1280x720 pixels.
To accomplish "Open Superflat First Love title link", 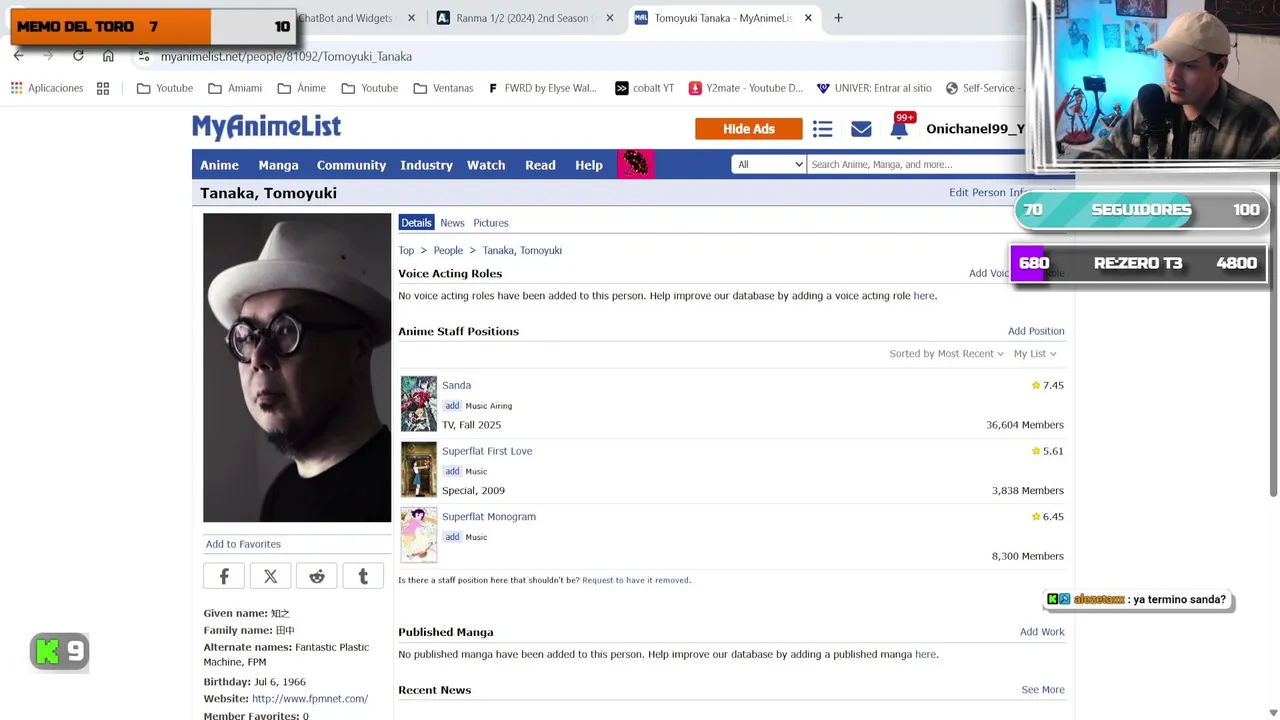I will click(487, 451).
